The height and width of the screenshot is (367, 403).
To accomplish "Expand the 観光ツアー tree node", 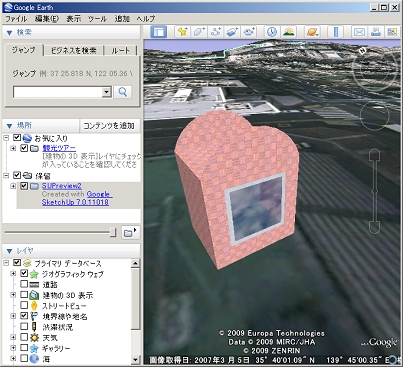I will [13, 148].
